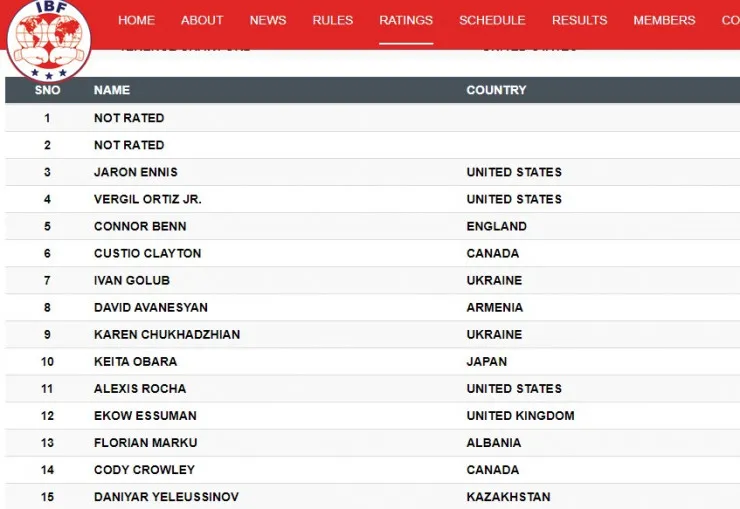Select the Keita Obara row
Viewport: 740px width, 509px height.
pyautogui.click(x=372, y=362)
